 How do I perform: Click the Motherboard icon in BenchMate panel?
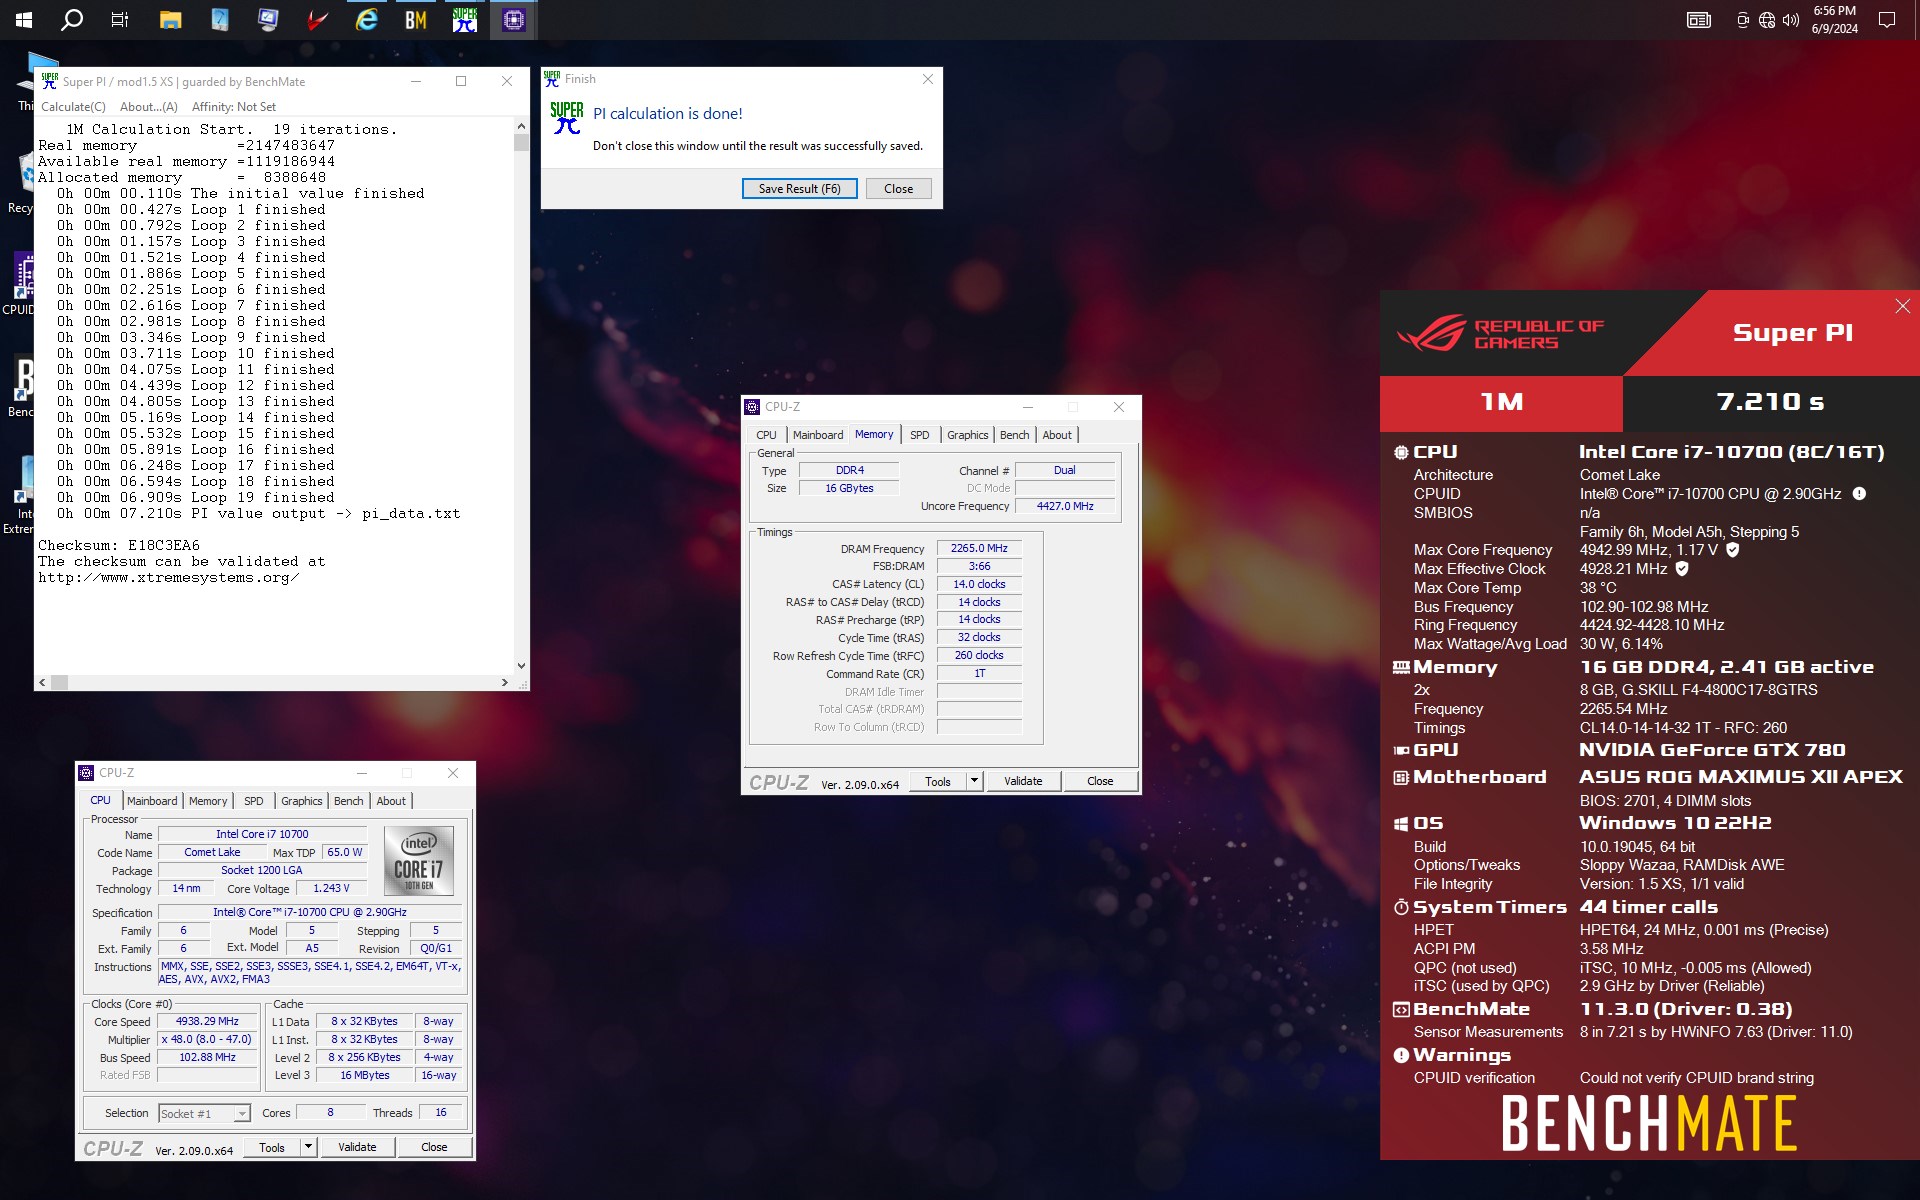pyautogui.click(x=1401, y=777)
